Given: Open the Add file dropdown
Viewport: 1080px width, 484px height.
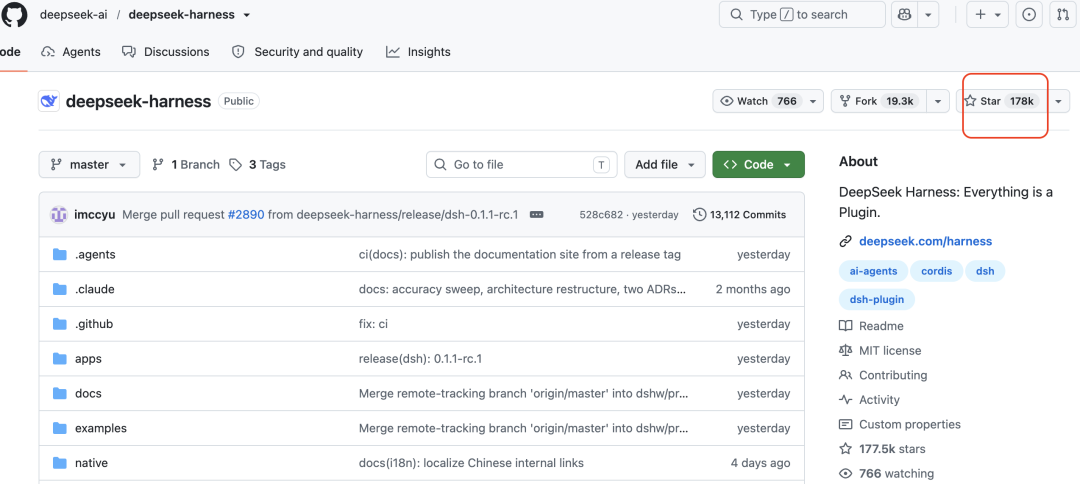Looking at the screenshot, I should [665, 165].
